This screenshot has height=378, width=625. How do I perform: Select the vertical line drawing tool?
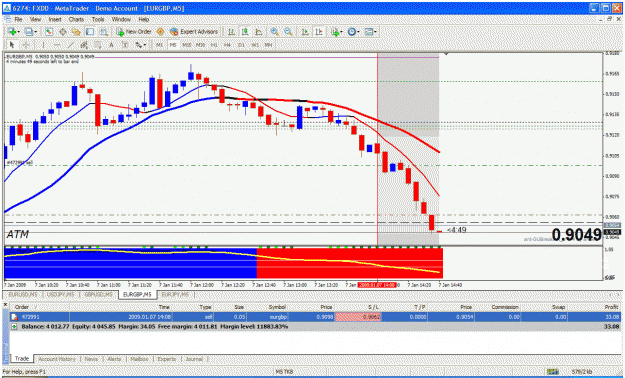click(x=43, y=45)
